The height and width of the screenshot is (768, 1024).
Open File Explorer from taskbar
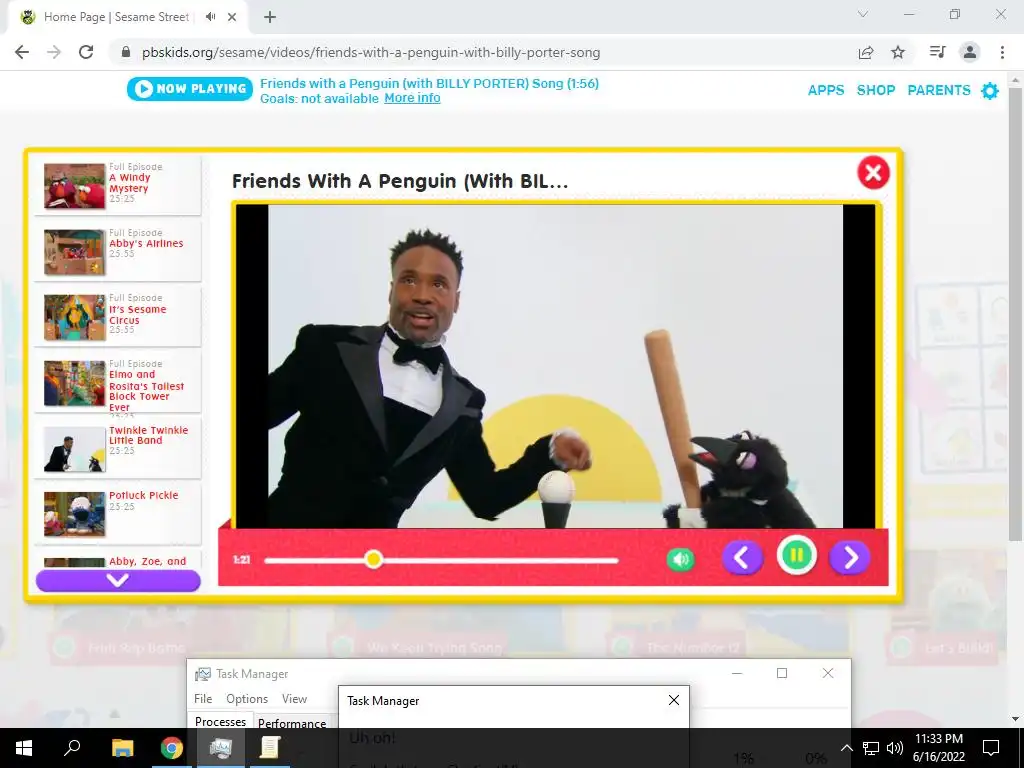[x=122, y=748]
